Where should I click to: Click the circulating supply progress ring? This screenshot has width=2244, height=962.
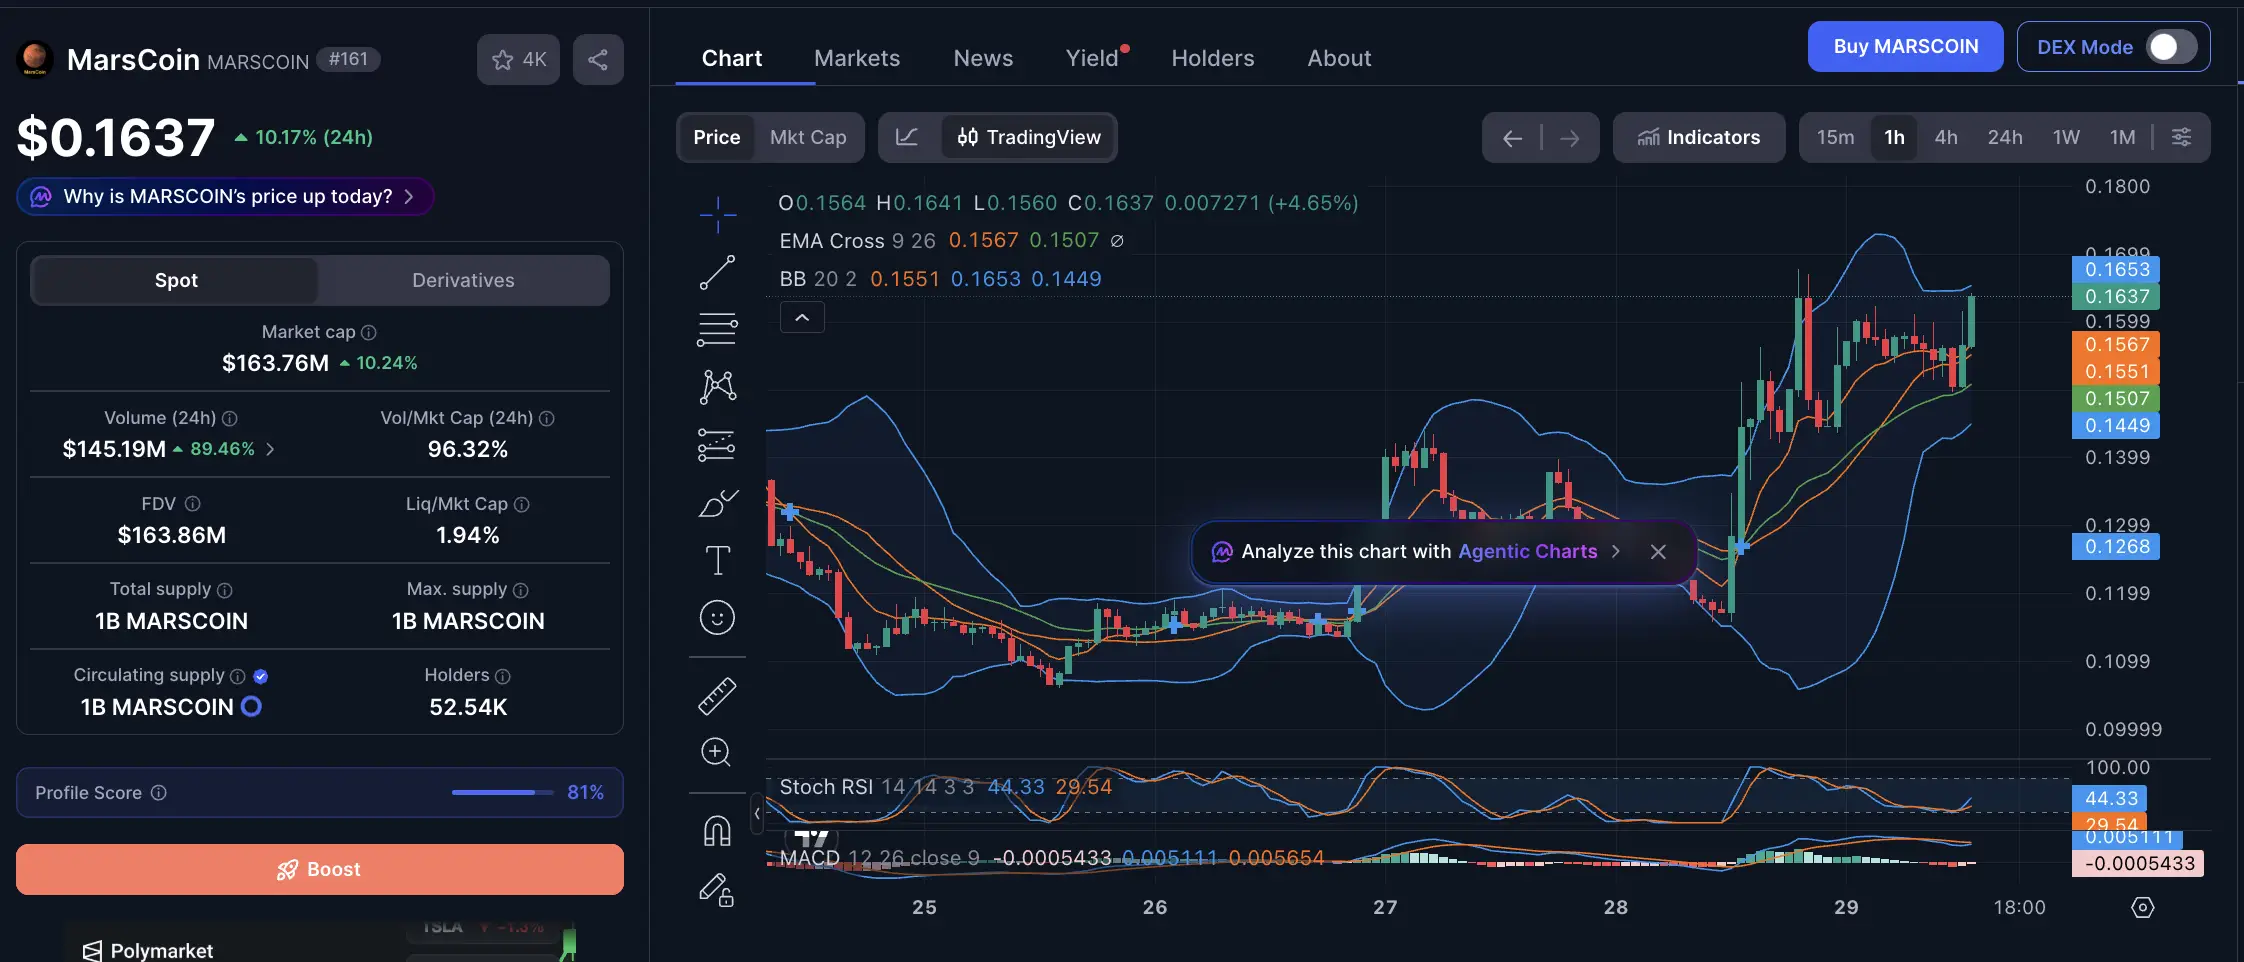tap(252, 707)
